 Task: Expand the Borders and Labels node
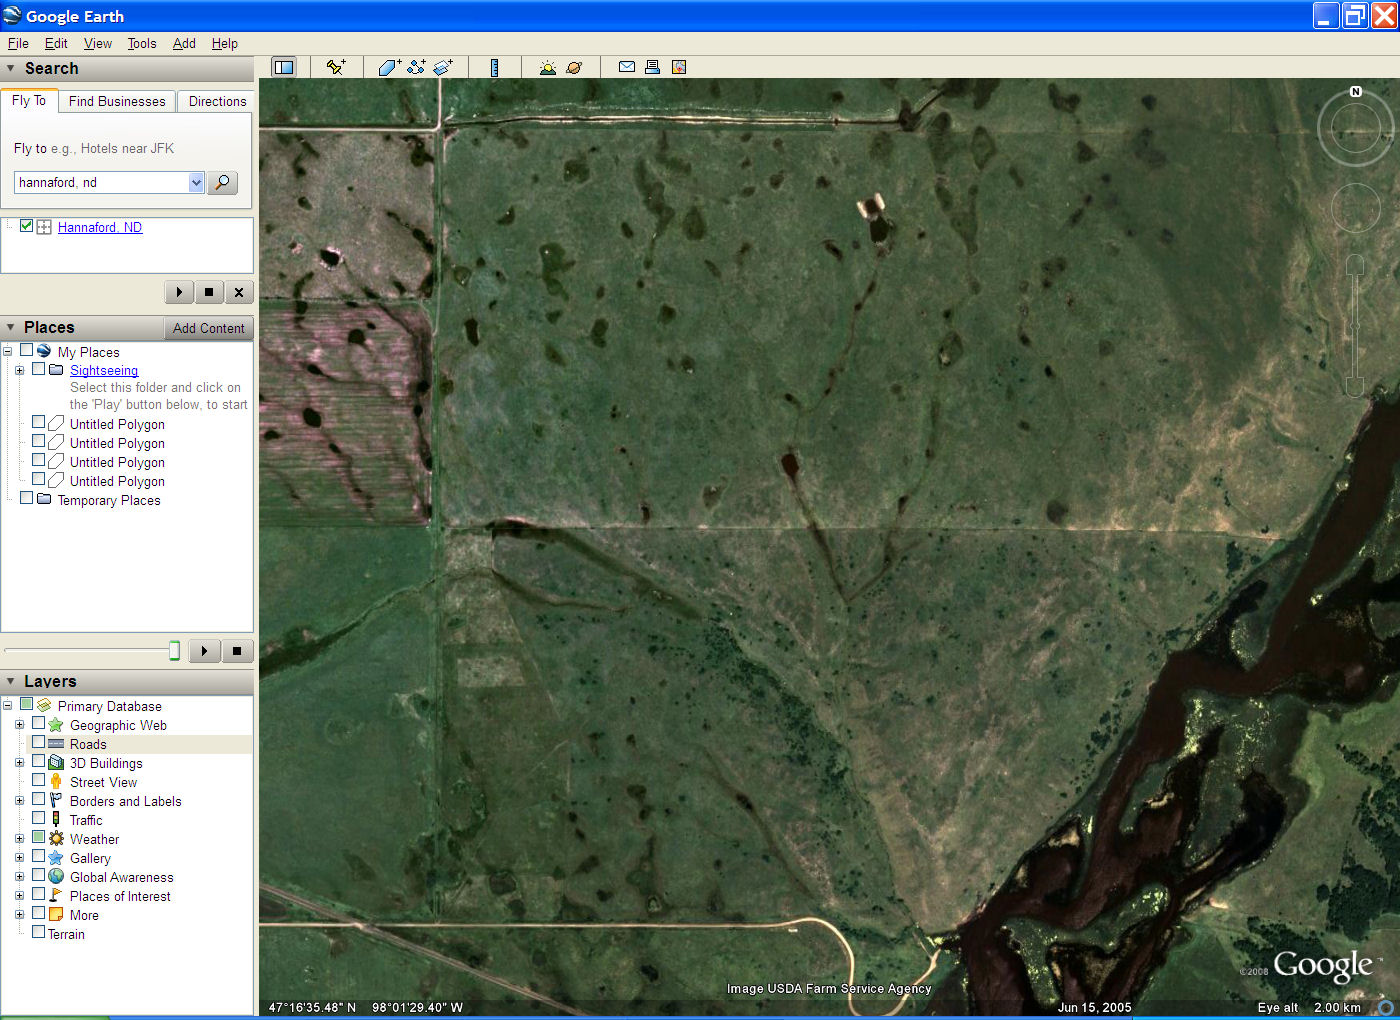(x=19, y=801)
